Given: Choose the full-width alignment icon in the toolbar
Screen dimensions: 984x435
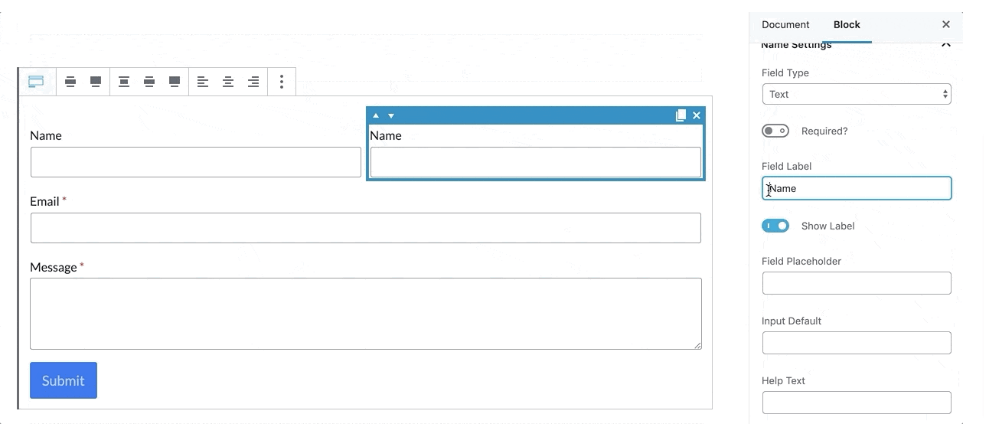Looking at the screenshot, I should 174,82.
